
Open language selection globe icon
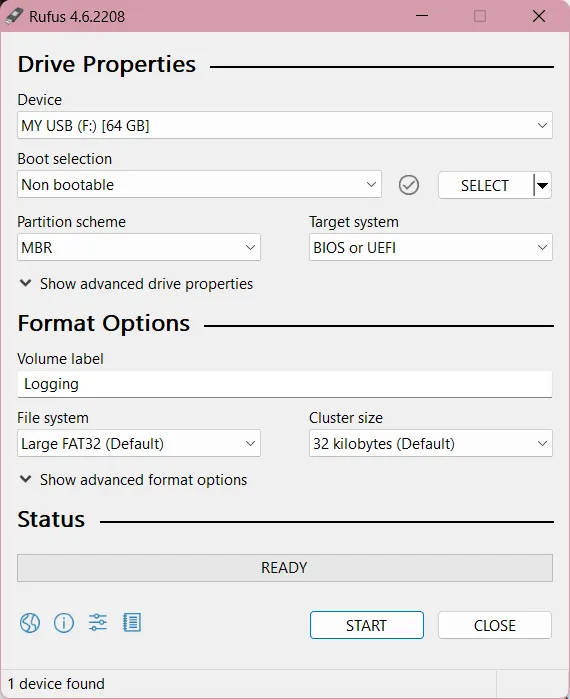click(x=30, y=623)
